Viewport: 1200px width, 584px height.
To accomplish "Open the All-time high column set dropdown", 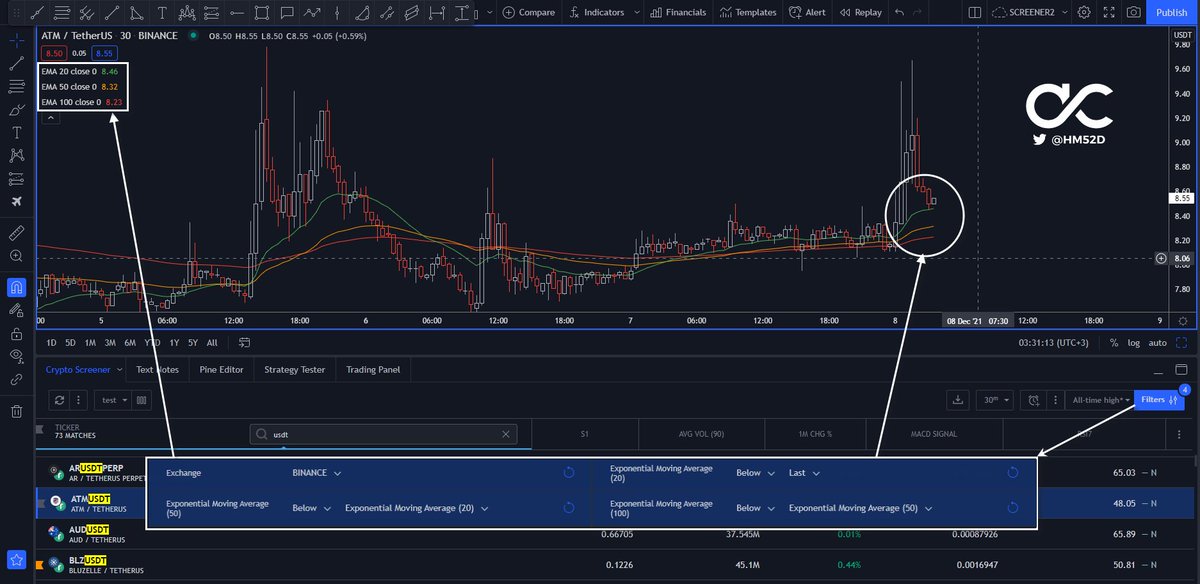I will (x=1098, y=400).
